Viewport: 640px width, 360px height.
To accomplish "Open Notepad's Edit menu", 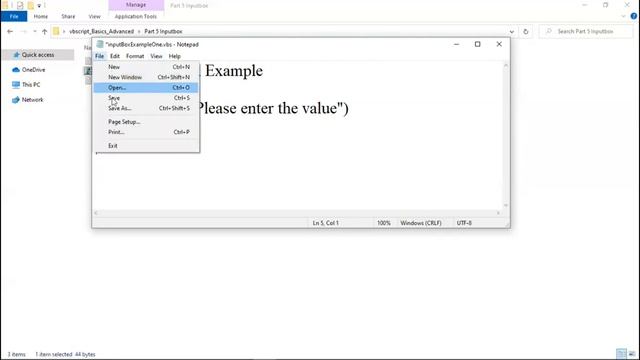I will (x=115, y=56).
